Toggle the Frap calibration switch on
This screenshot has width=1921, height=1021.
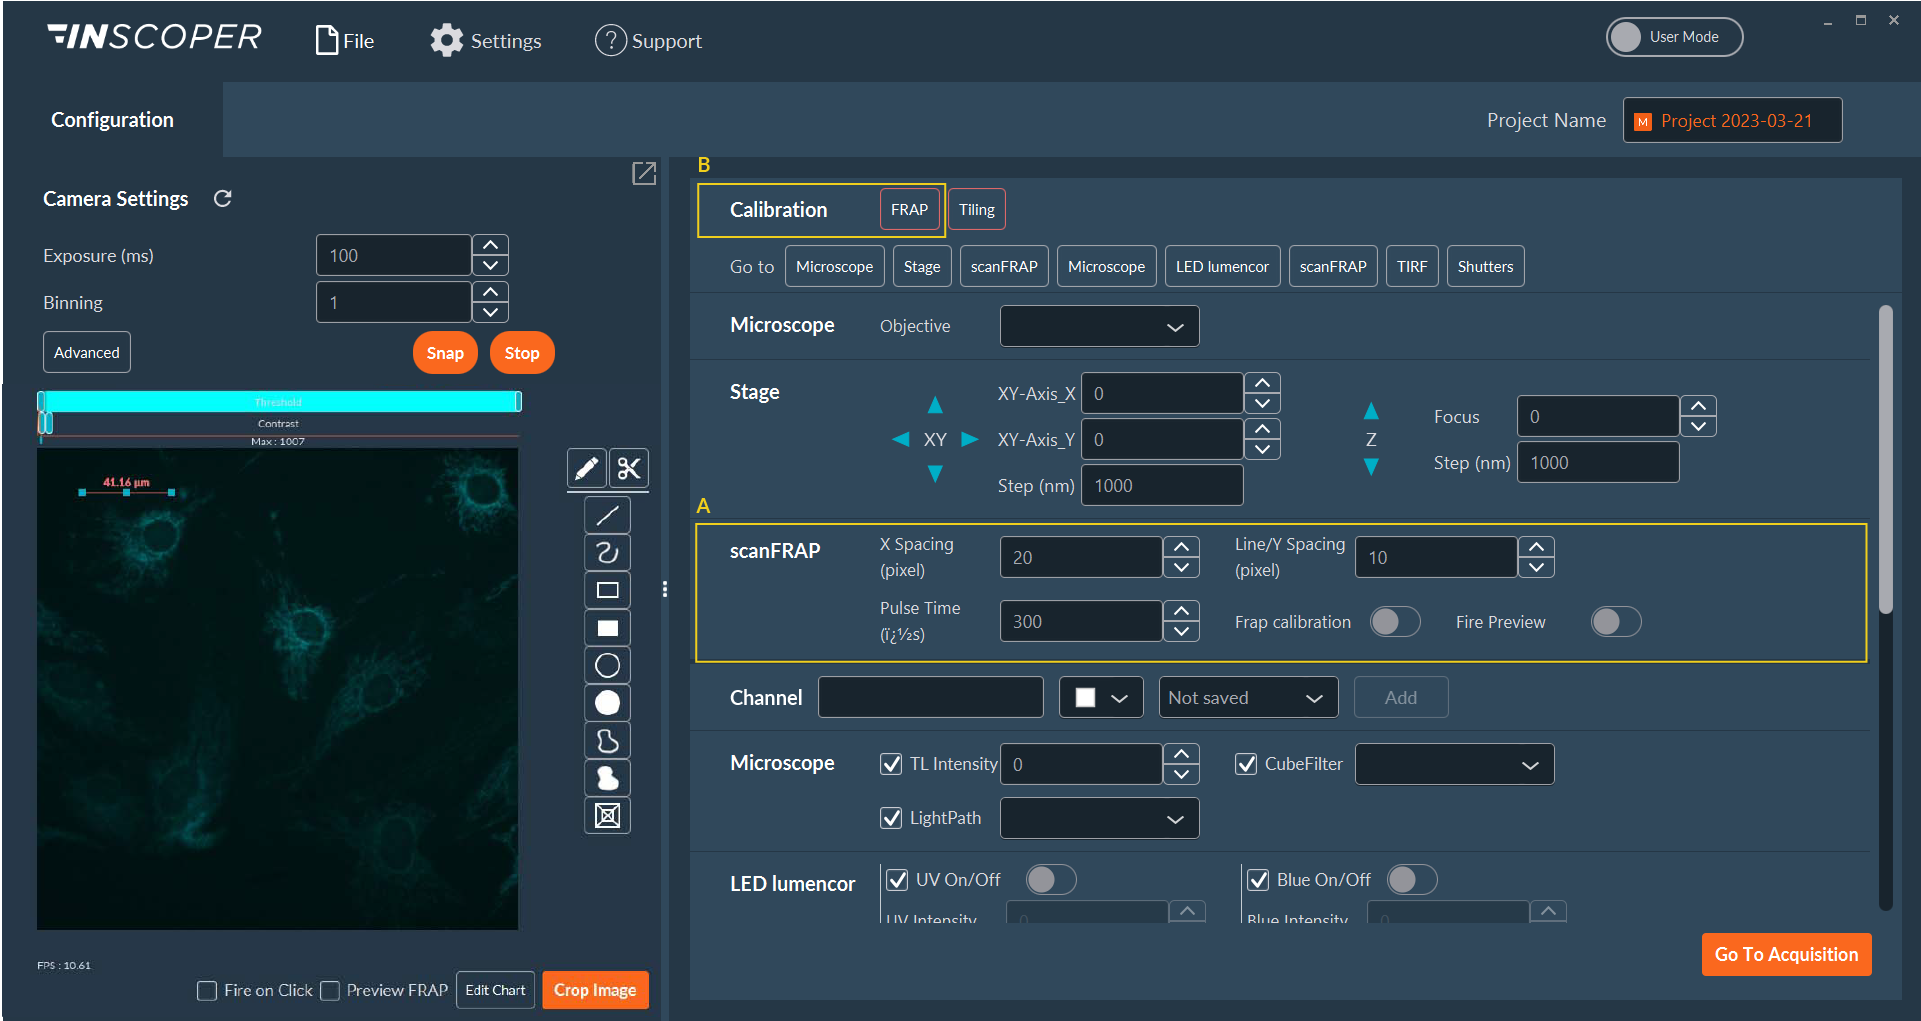(x=1394, y=621)
